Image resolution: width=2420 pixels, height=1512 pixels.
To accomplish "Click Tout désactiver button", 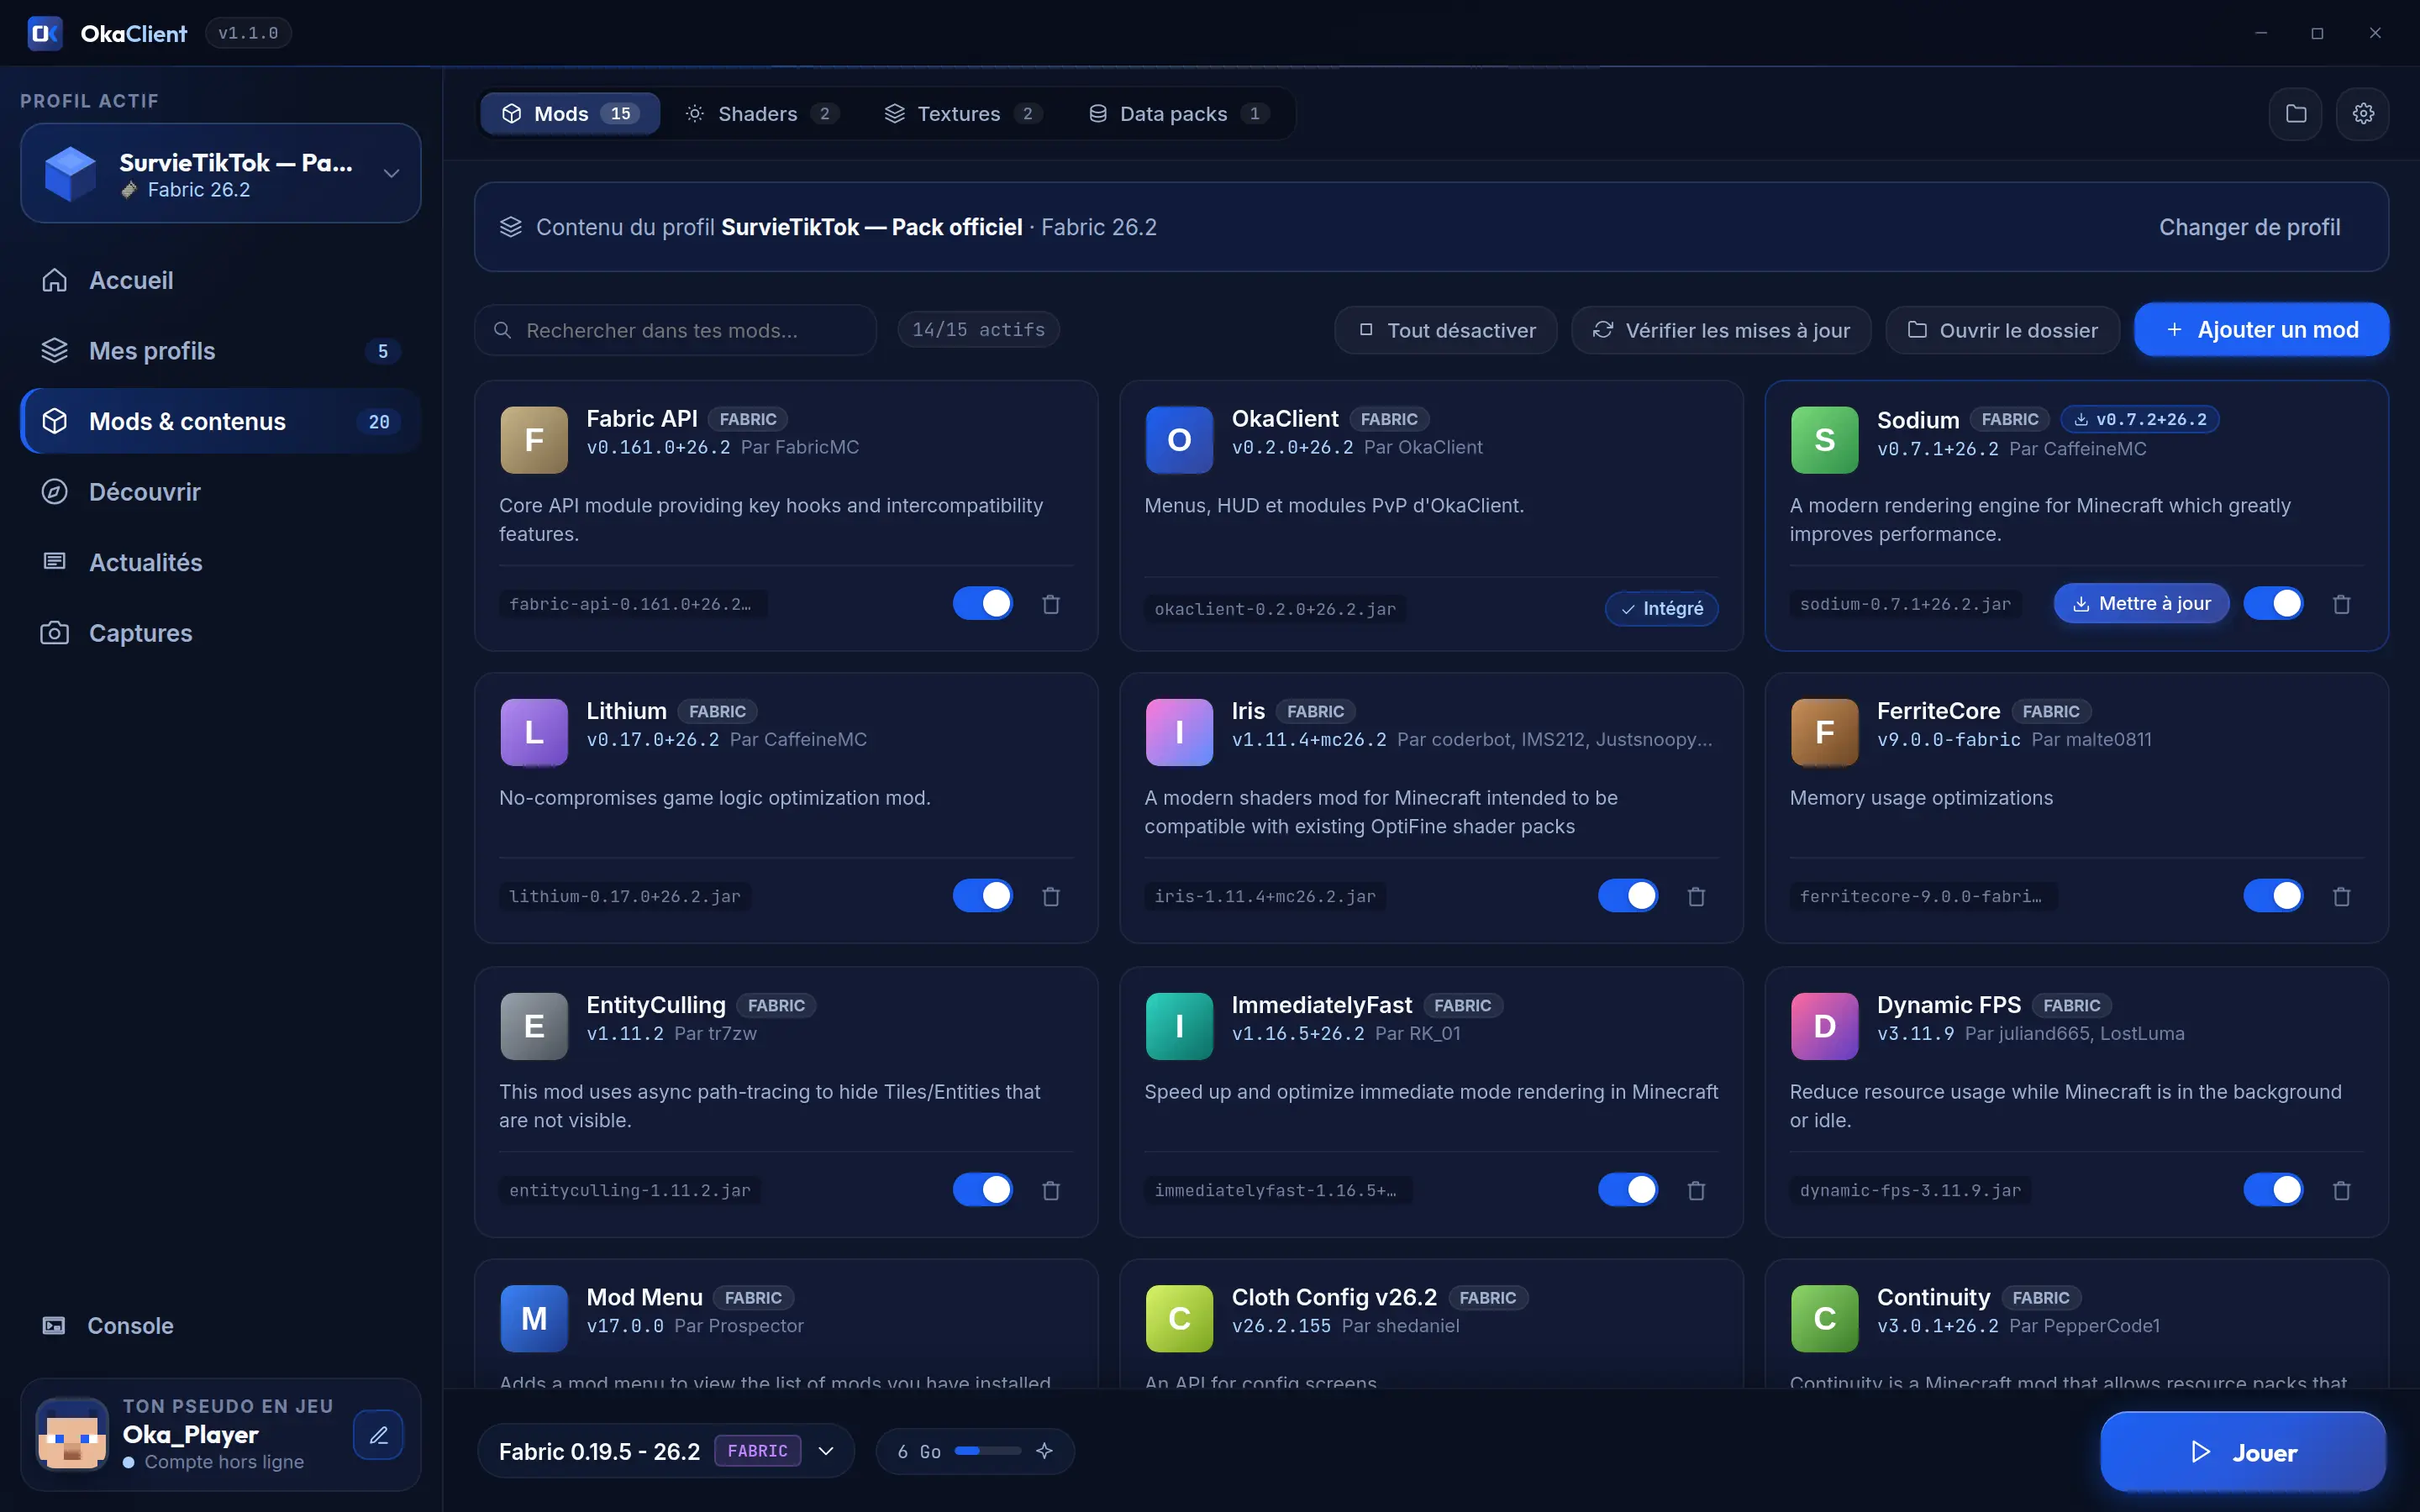I will pos(1446,330).
